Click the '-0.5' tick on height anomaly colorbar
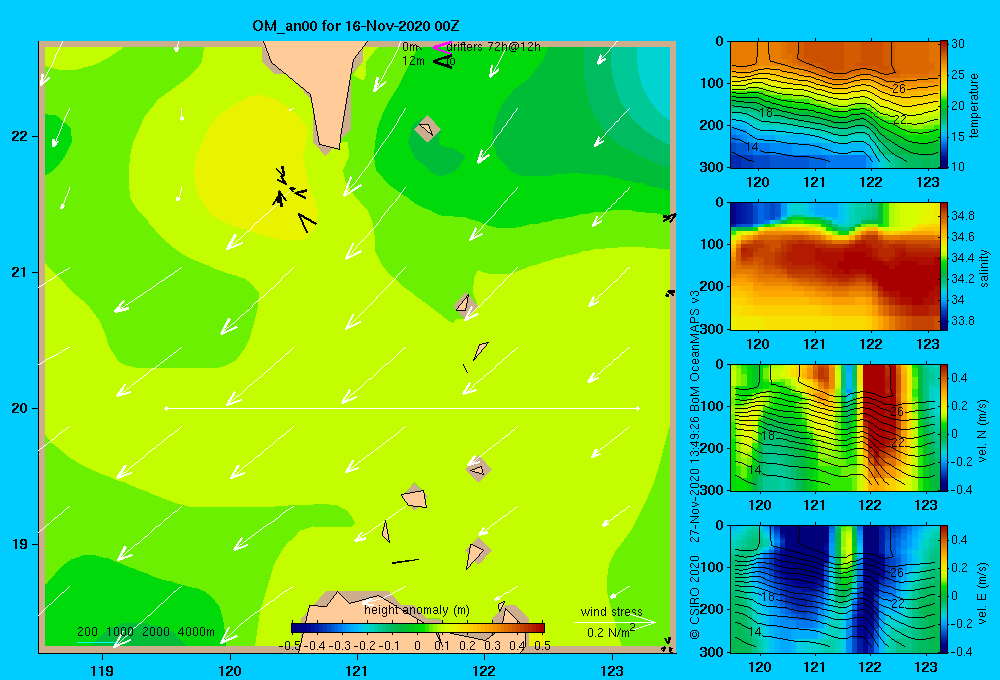The image size is (1000, 680). 290,646
